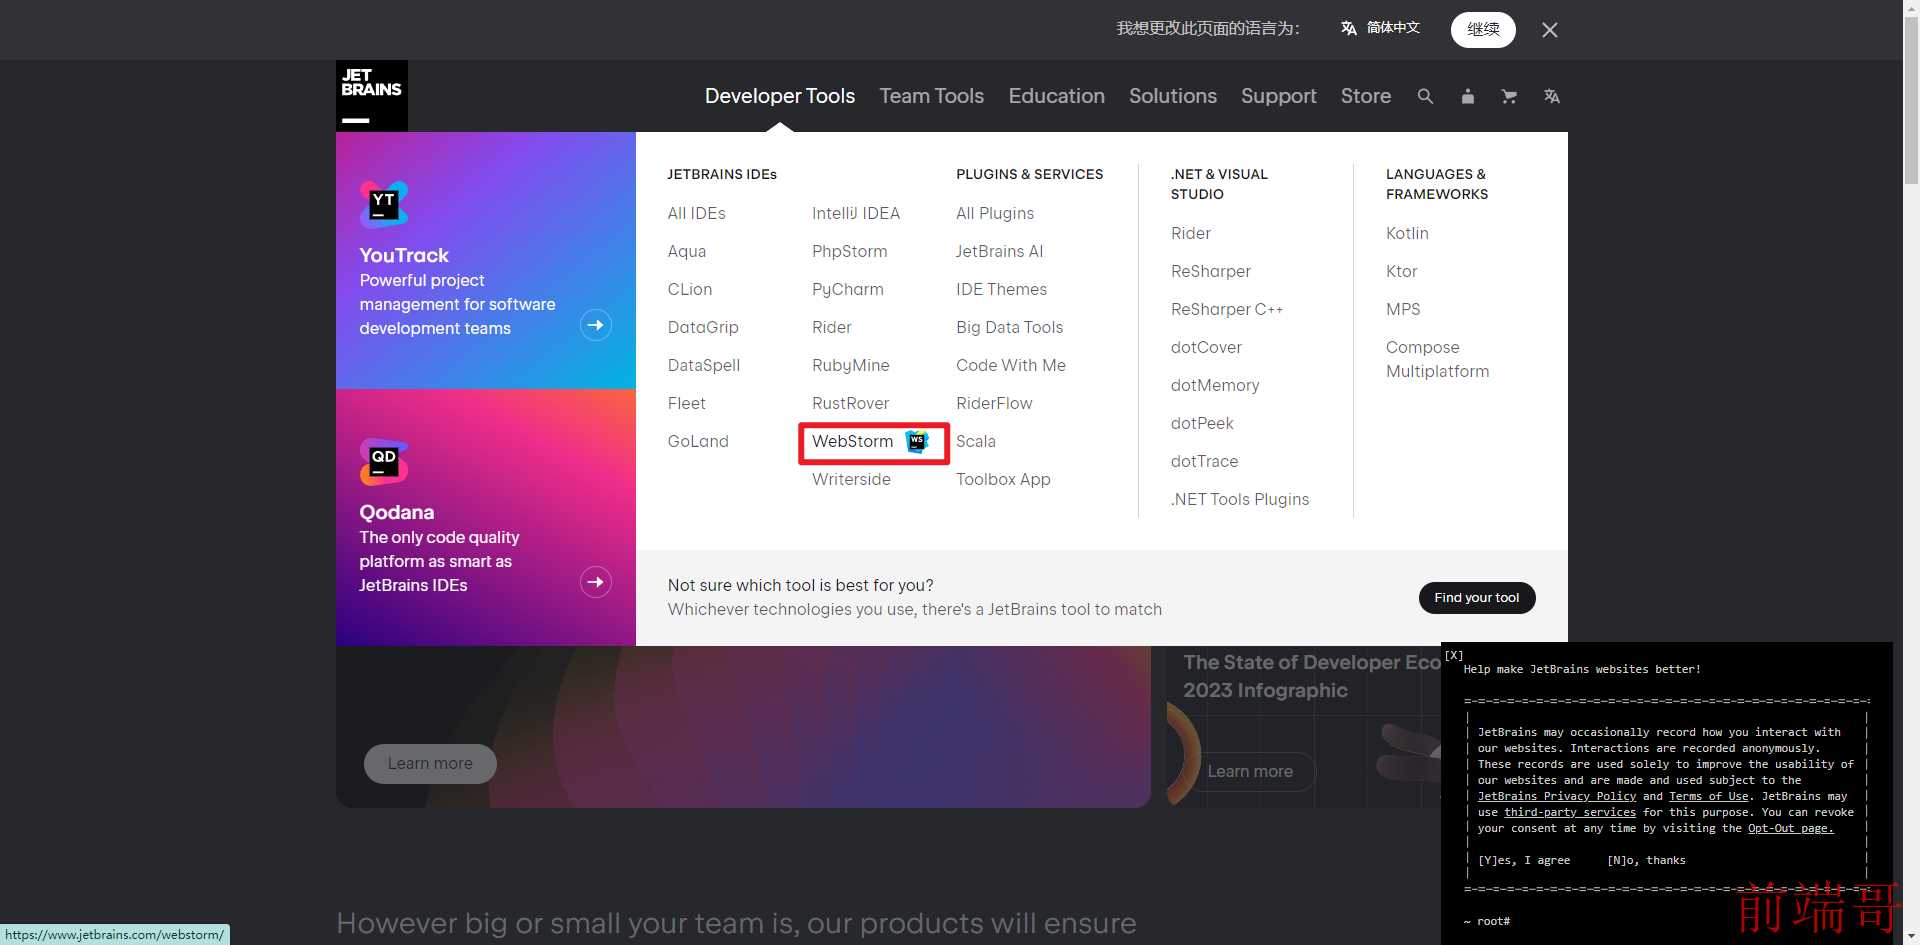1920x945 pixels.
Task: Open the Scala plugin link
Action: coord(976,441)
